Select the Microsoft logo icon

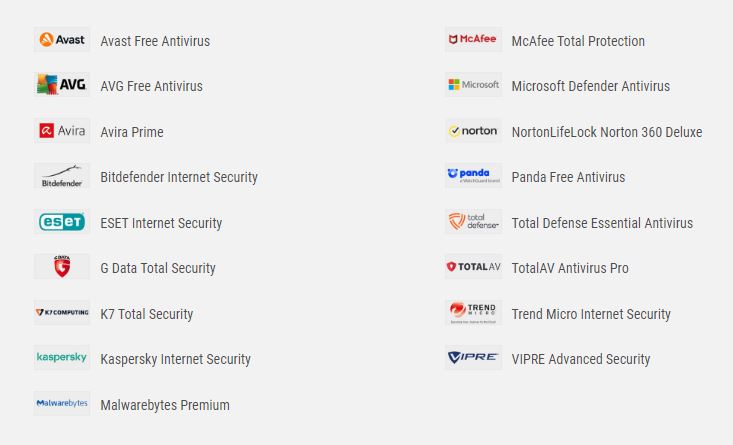pyautogui.click(x=473, y=85)
